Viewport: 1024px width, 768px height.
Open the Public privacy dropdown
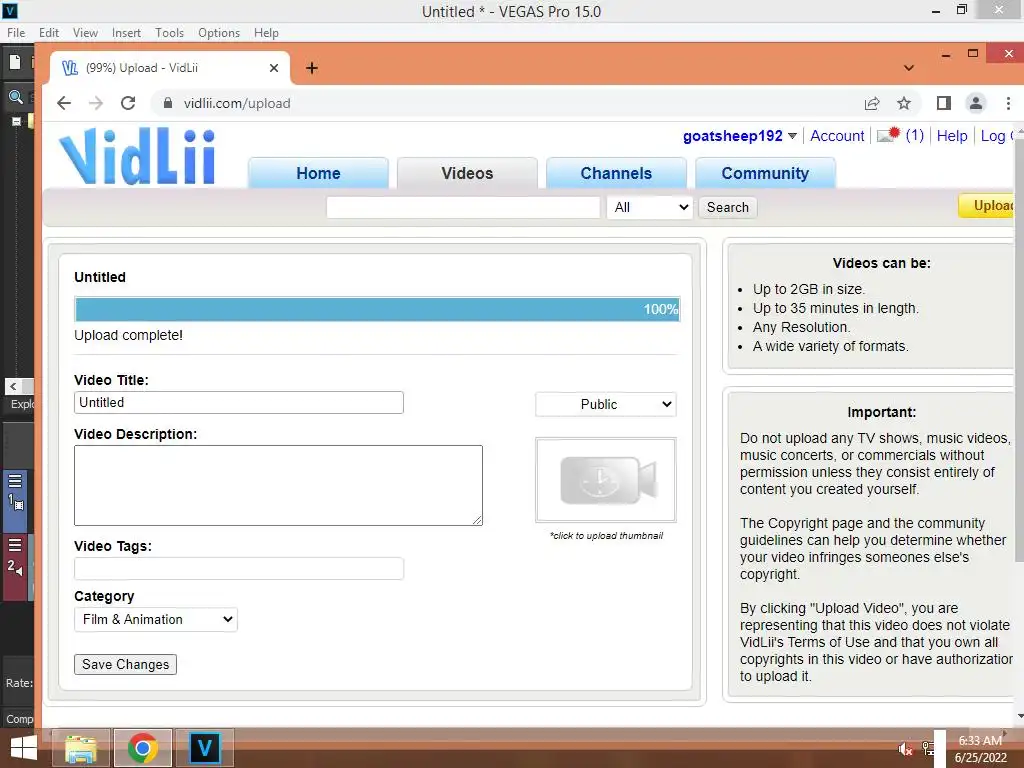click(x=605, y=404)
